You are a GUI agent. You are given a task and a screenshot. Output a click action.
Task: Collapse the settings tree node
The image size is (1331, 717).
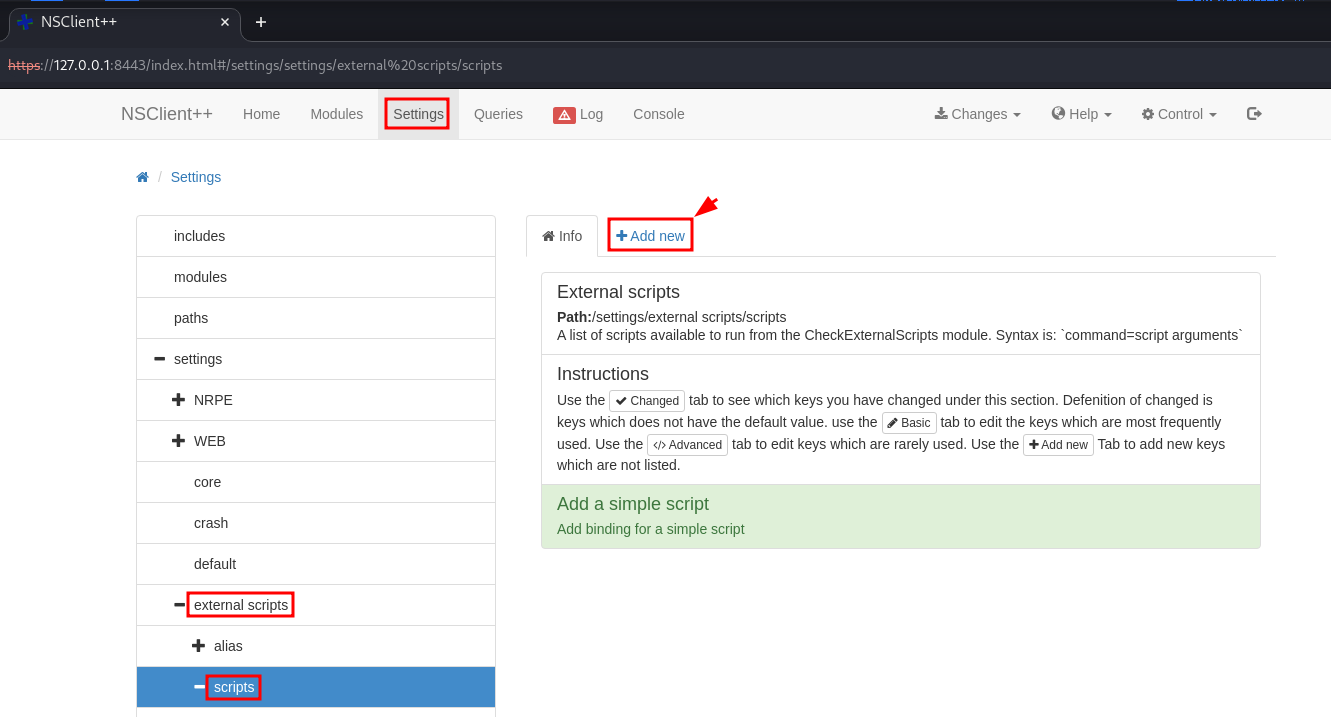coord(160,359)
